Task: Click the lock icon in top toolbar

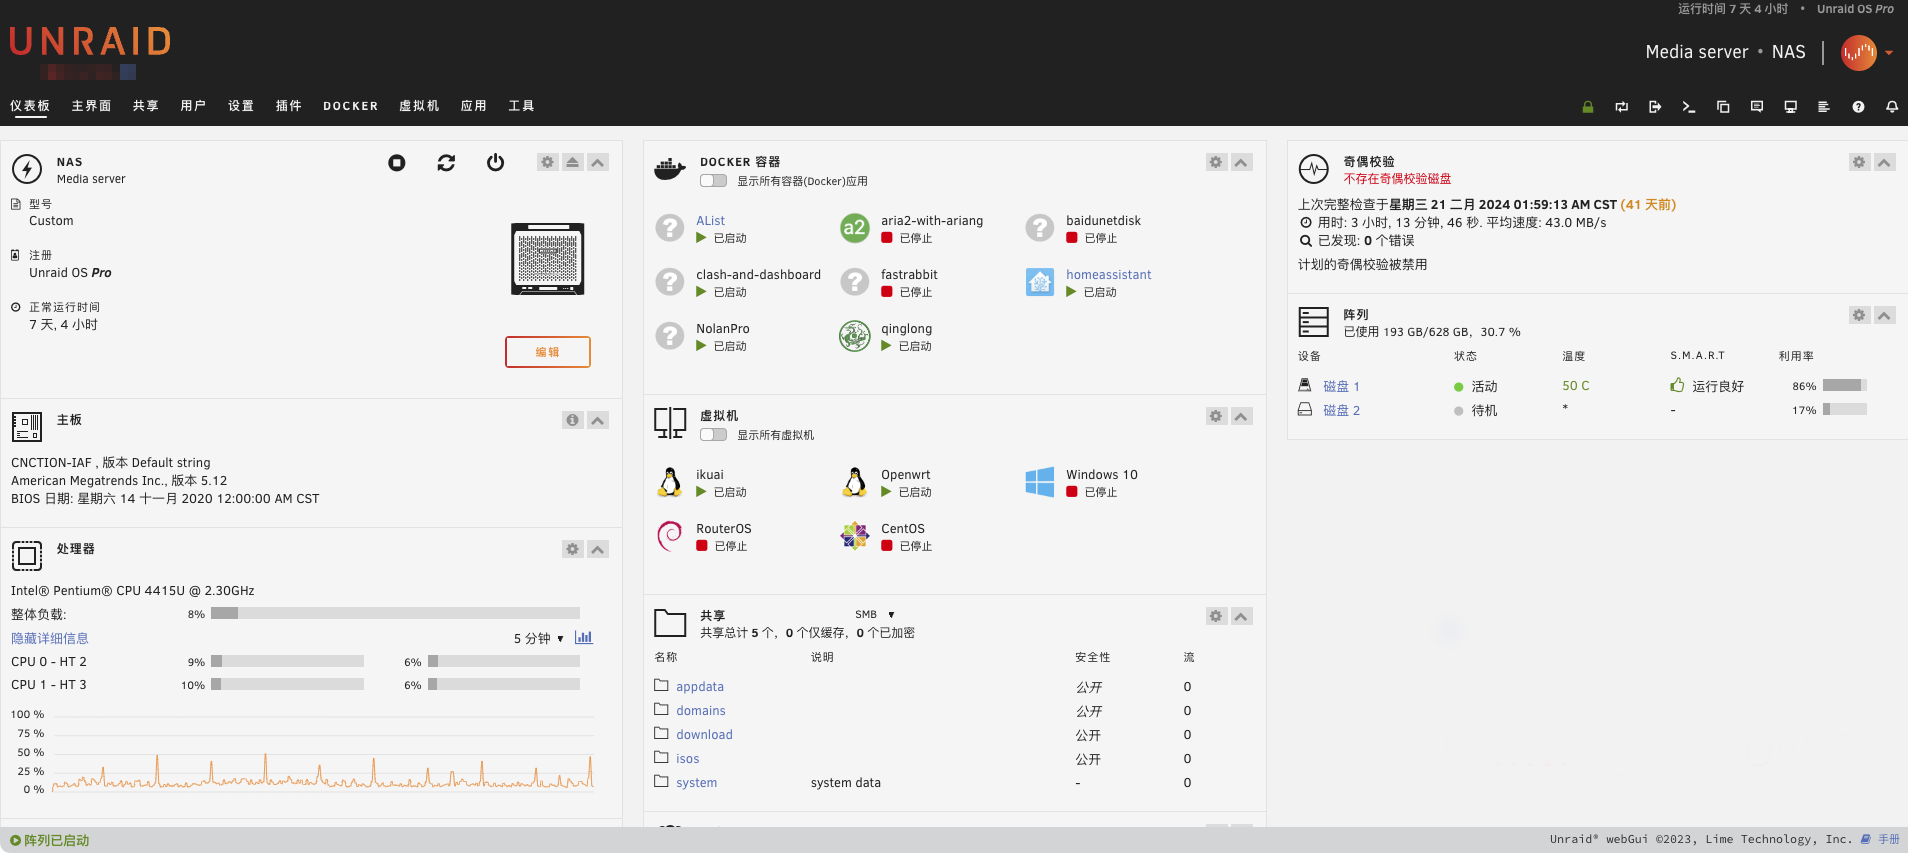Action: click(x=1587, y=107)
